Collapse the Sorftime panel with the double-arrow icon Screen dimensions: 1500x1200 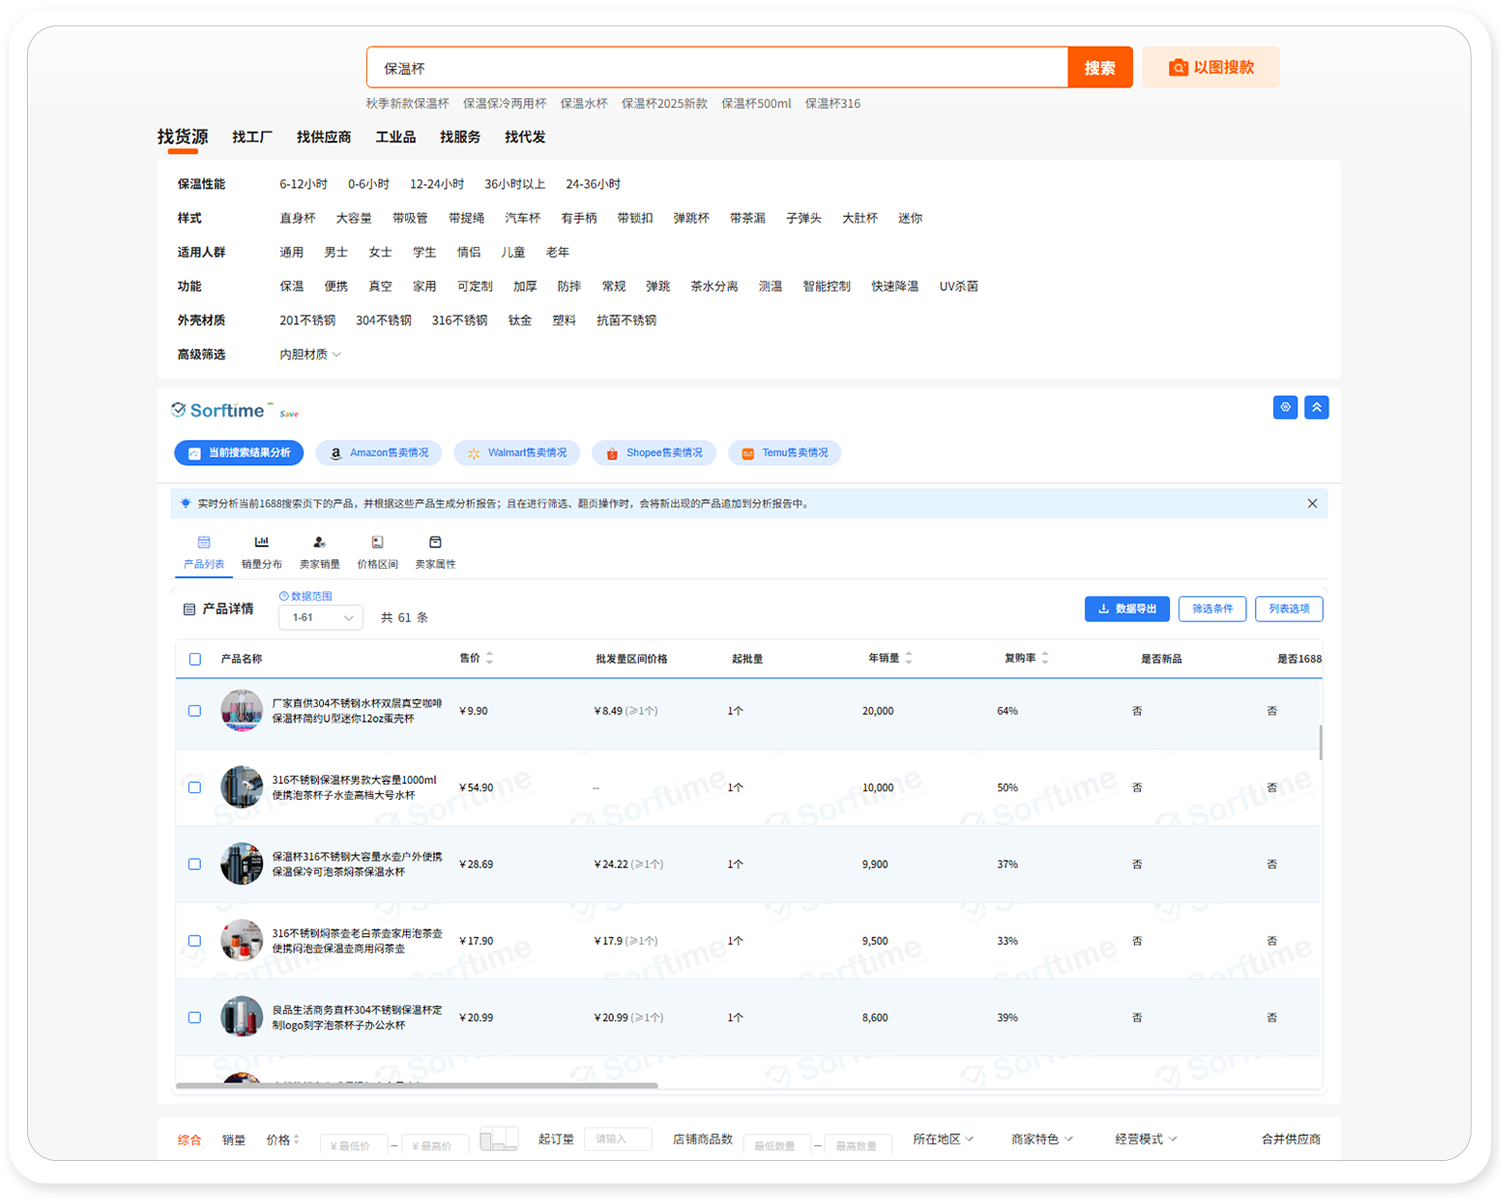click(1317, 407)
